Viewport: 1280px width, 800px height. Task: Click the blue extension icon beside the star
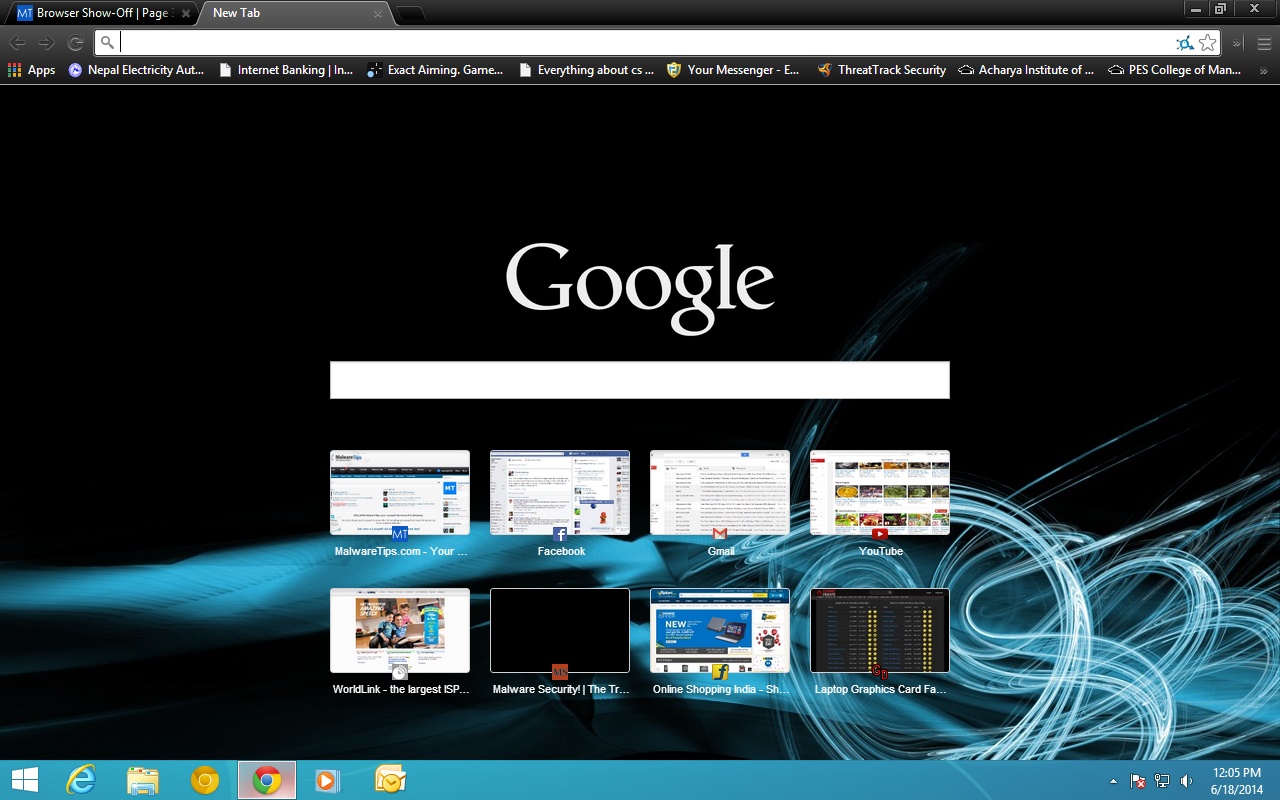(1185, 43)
